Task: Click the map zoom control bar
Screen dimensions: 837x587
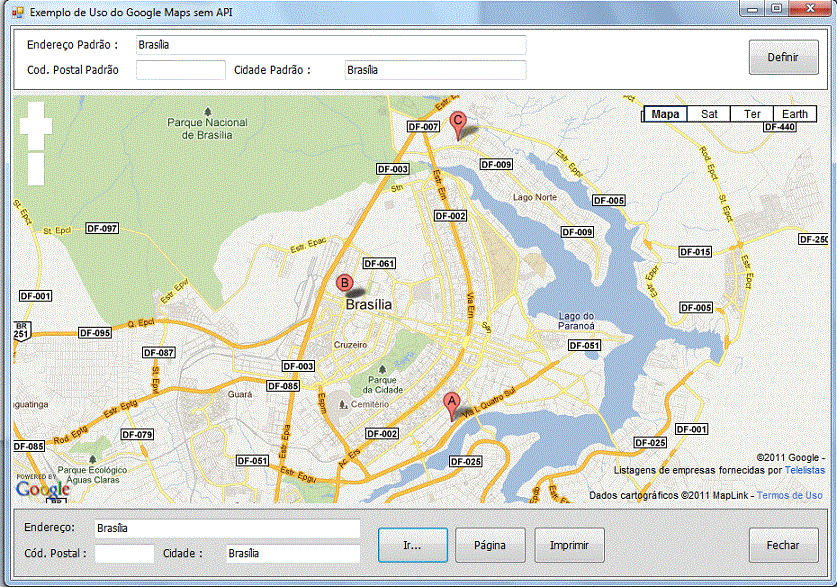Action: coord(36,168)
